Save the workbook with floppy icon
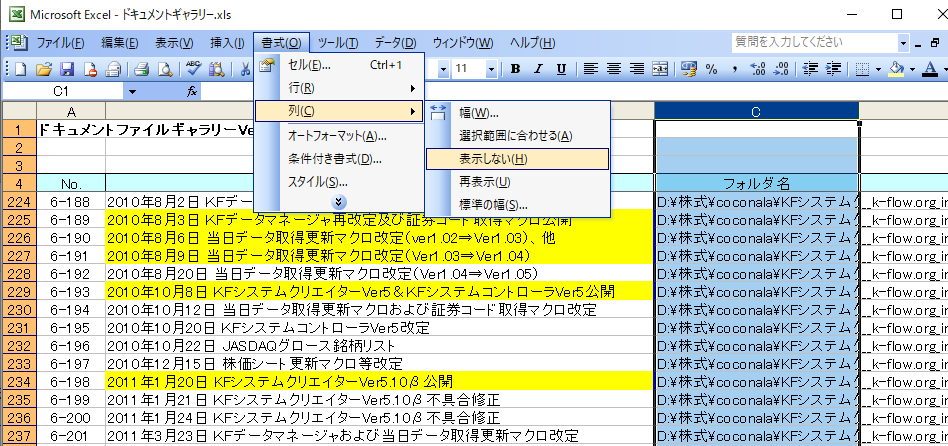 pos(67,69)
